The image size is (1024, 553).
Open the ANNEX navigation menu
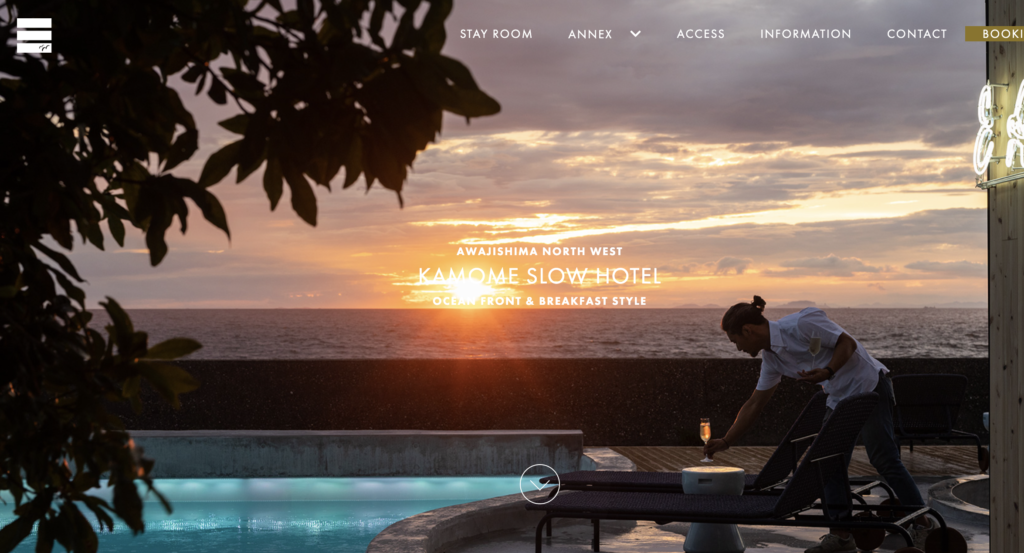click(590, 34)
